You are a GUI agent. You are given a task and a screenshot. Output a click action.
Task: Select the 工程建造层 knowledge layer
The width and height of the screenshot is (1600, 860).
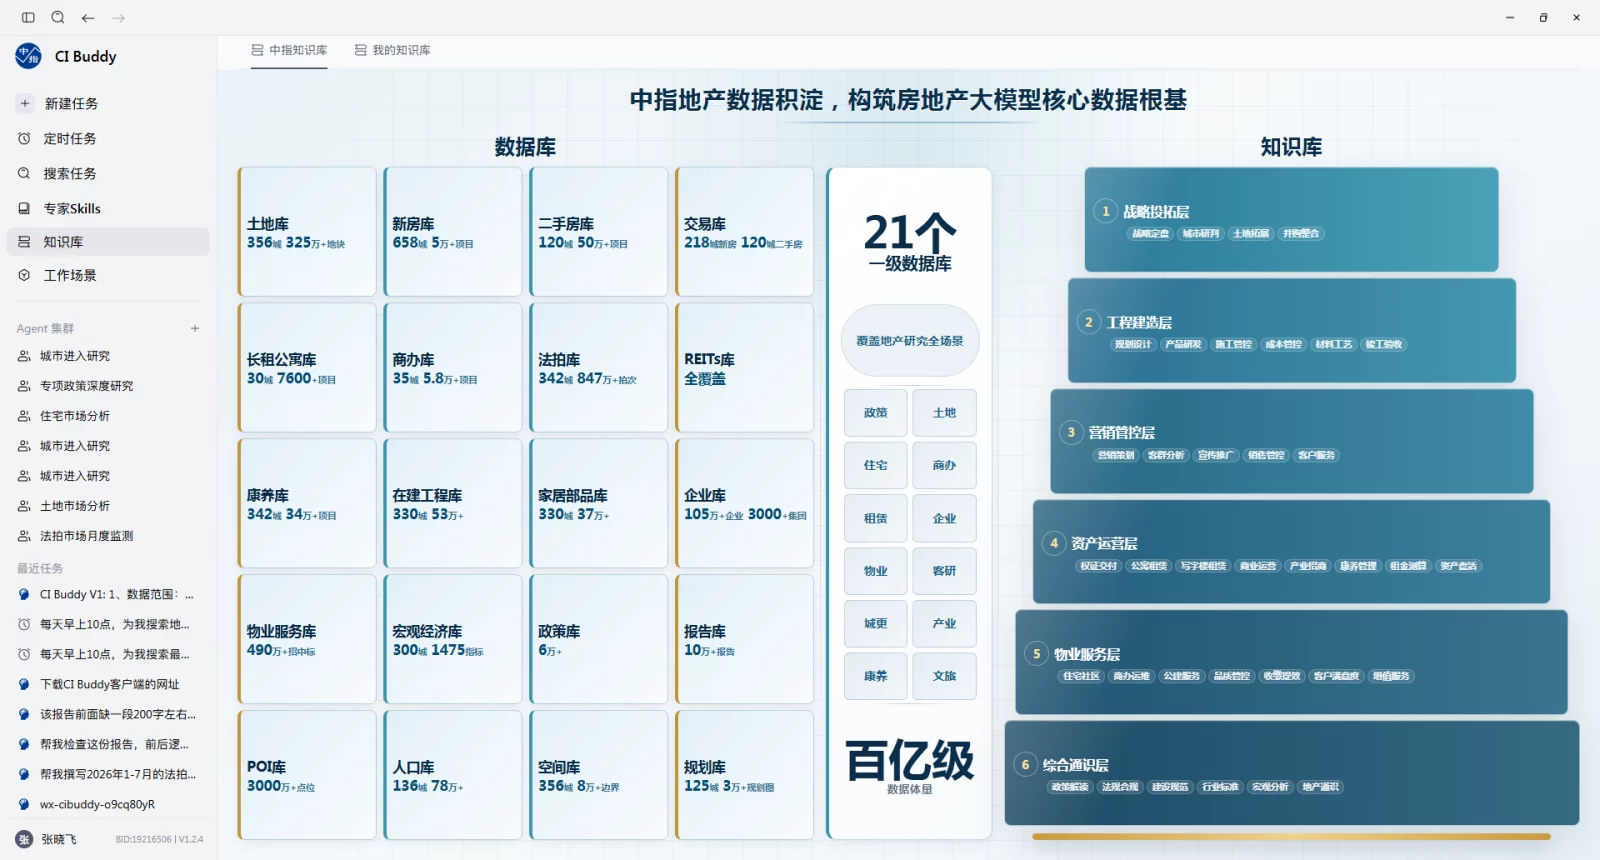click(1292, 331)
